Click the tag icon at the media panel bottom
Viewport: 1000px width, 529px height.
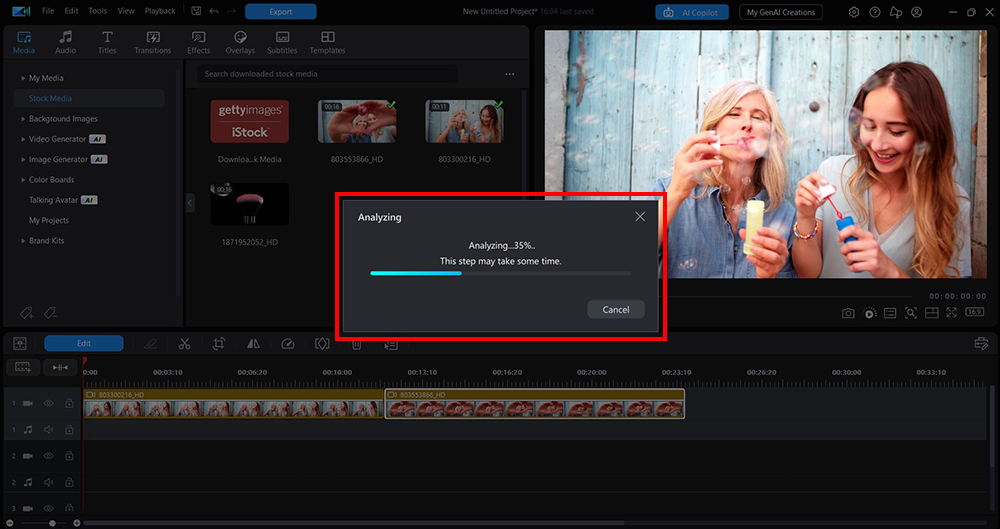tap(26, 313)
